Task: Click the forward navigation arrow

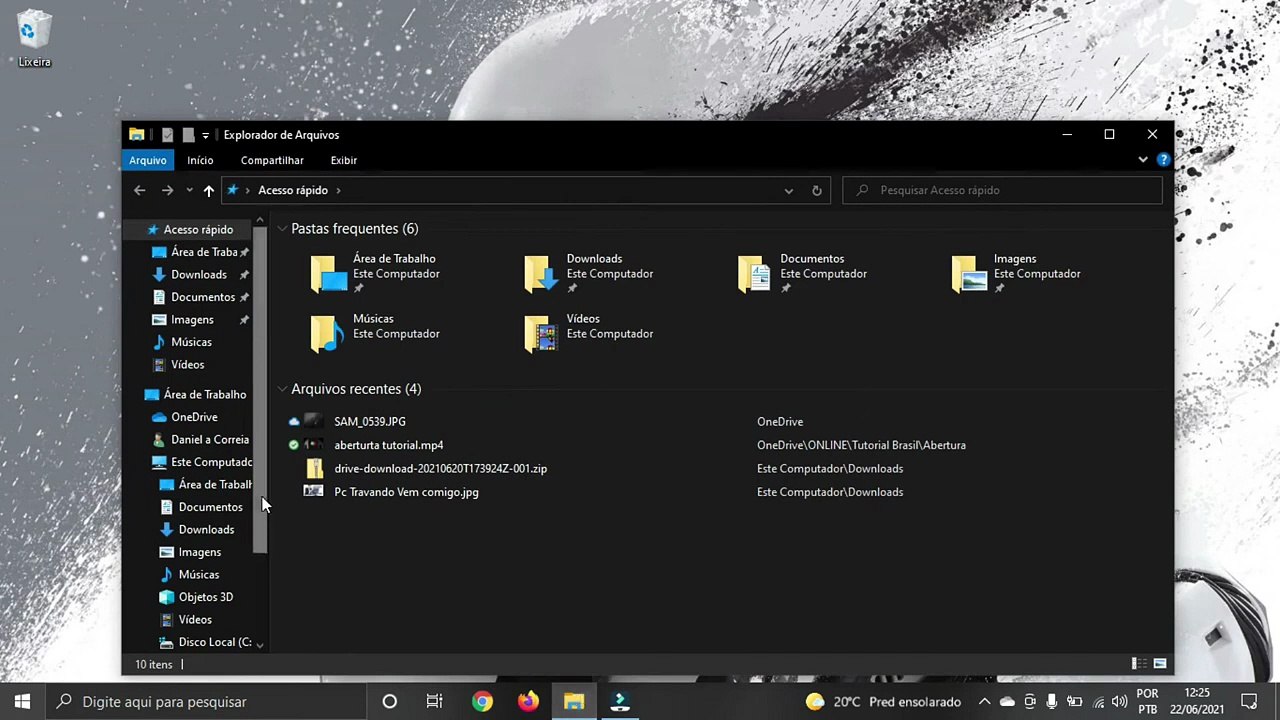Action: click(167, 190)
